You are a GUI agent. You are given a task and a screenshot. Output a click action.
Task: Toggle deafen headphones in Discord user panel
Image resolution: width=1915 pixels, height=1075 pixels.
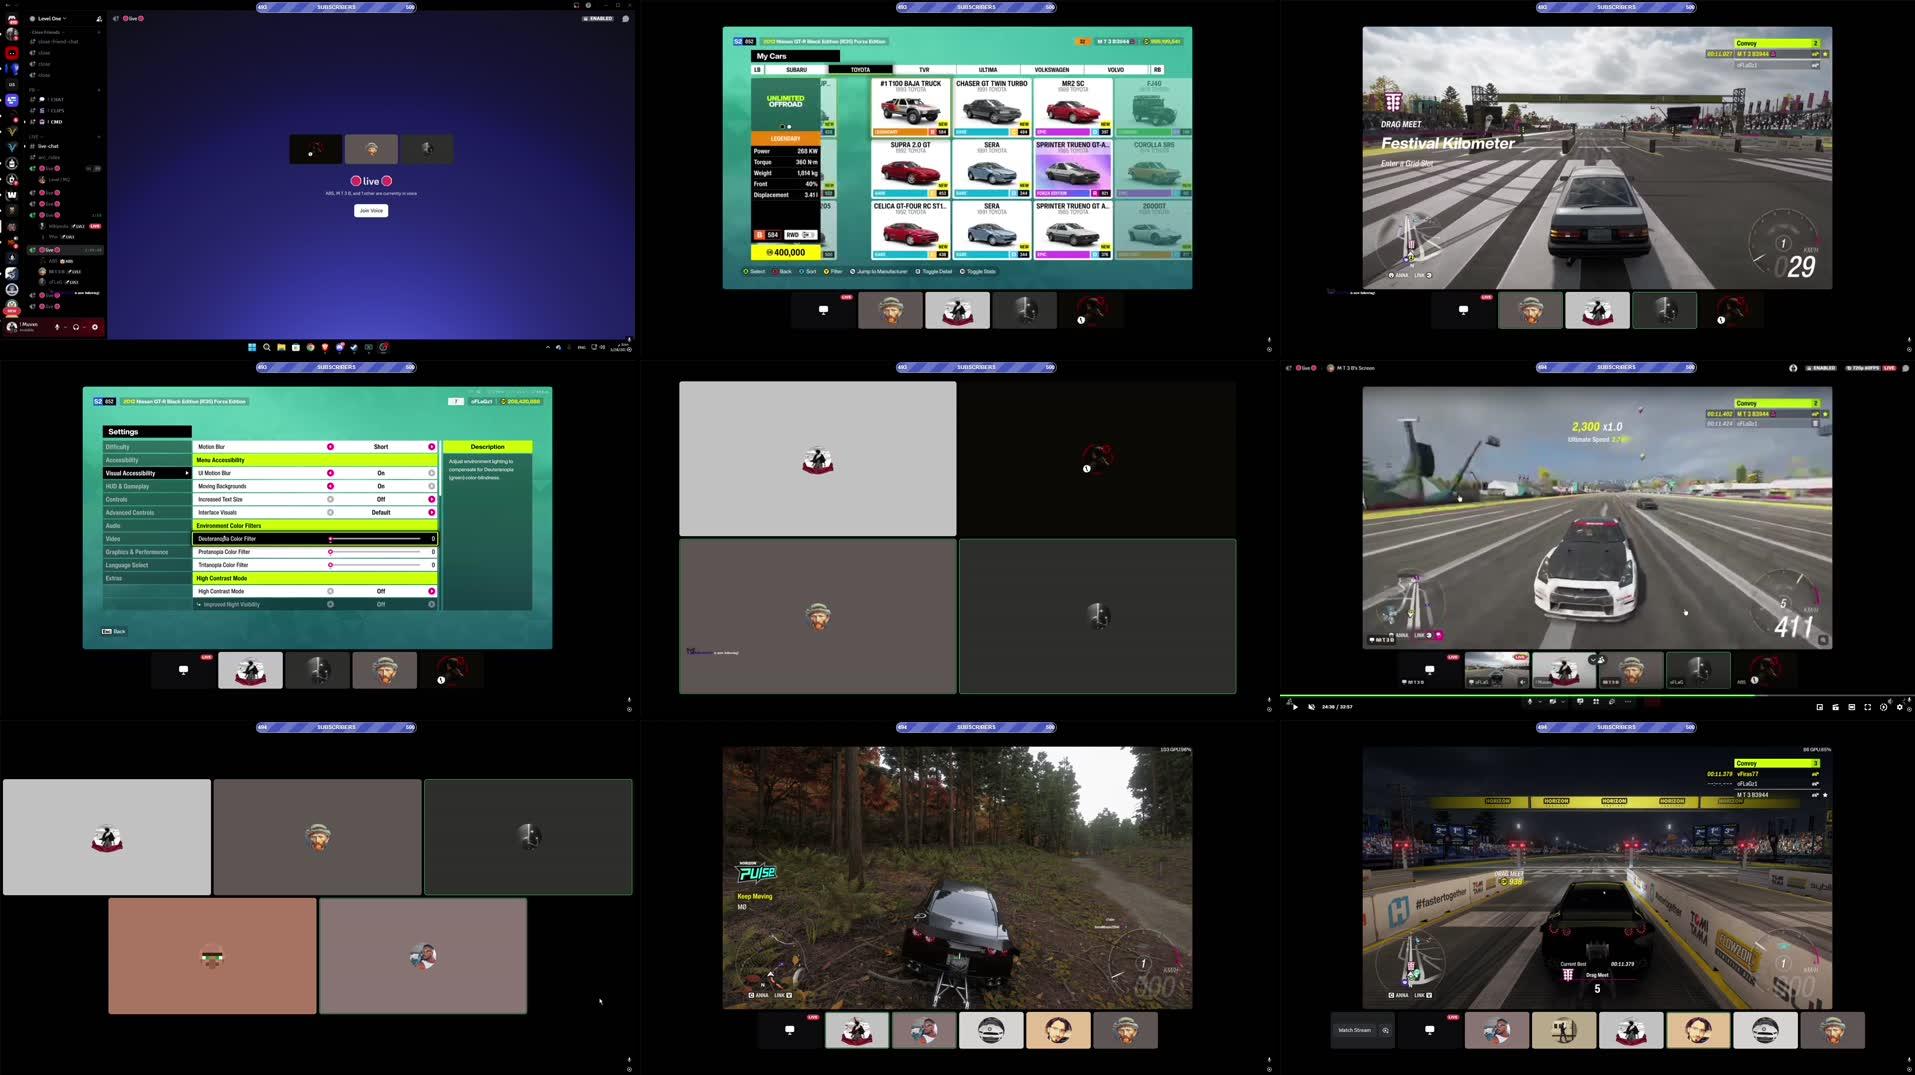pos(76,327)
